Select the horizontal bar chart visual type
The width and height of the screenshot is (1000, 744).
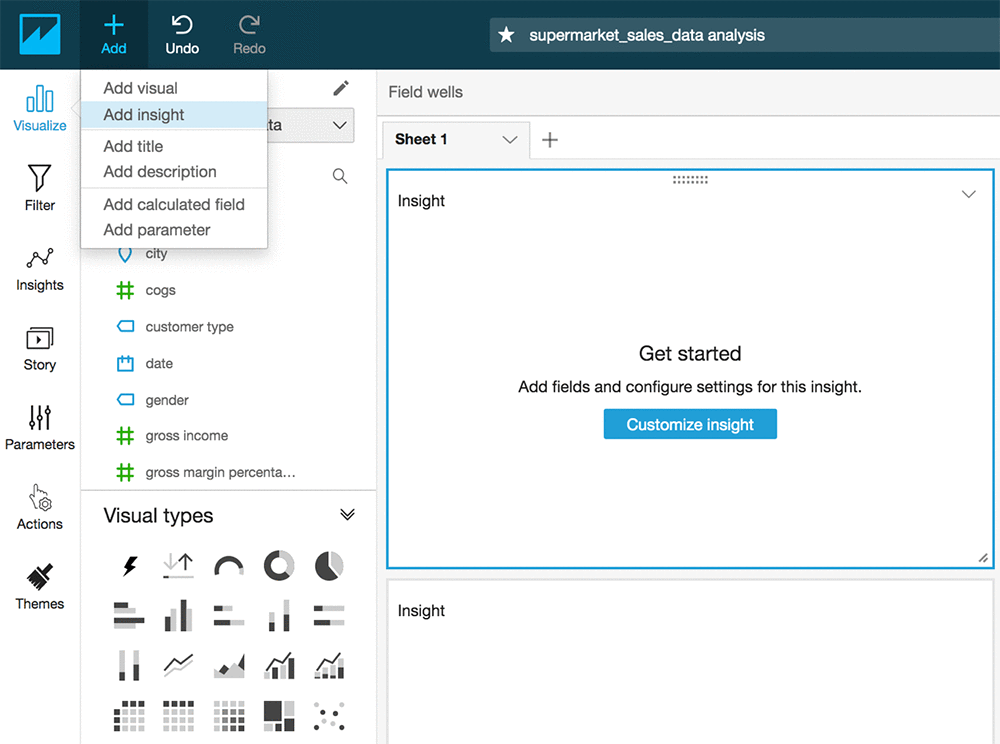click(x=129, y=616)
